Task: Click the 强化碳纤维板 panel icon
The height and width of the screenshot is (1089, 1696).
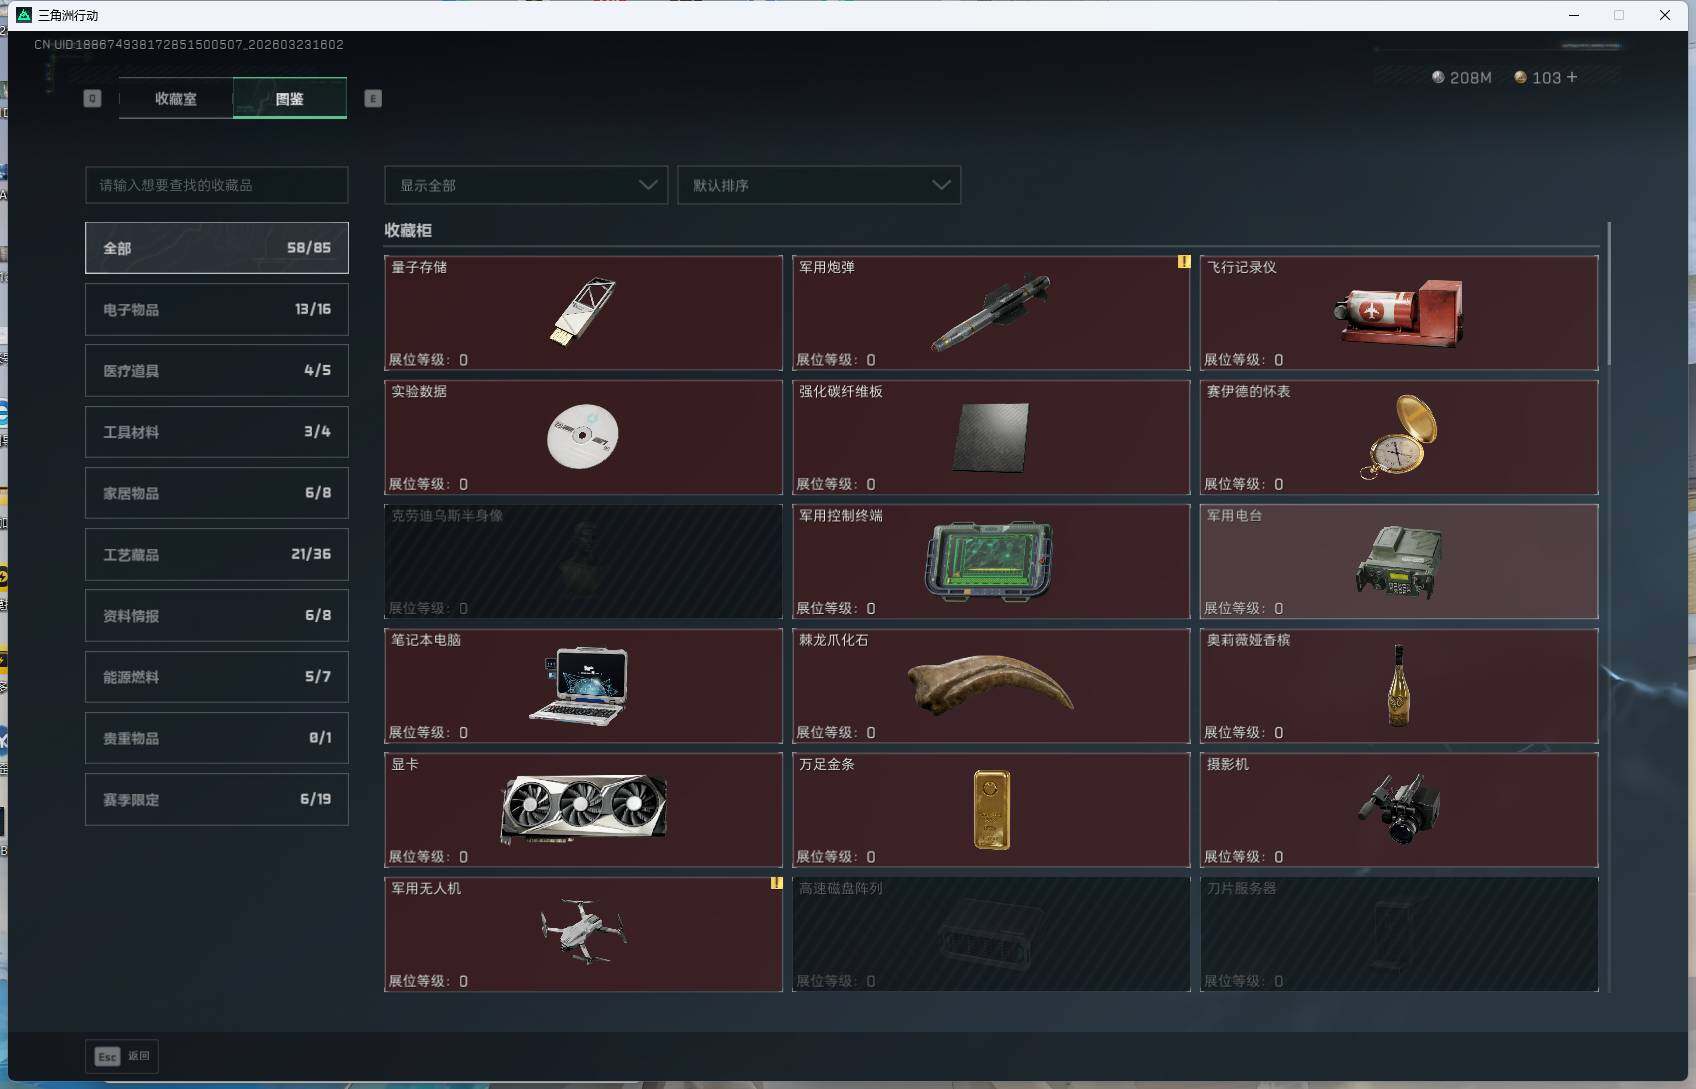Action: pyautogui.click(x=991, y=437)
